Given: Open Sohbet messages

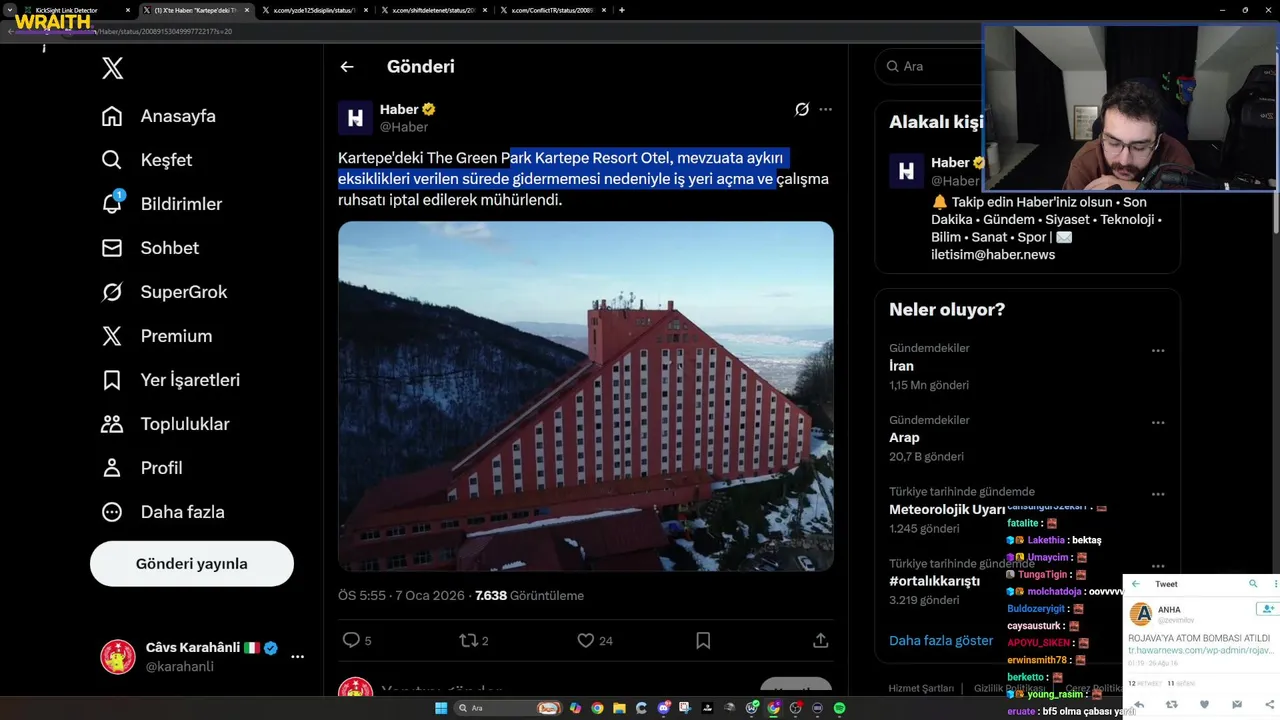Looking at the screenshot, I should [150, 248].
